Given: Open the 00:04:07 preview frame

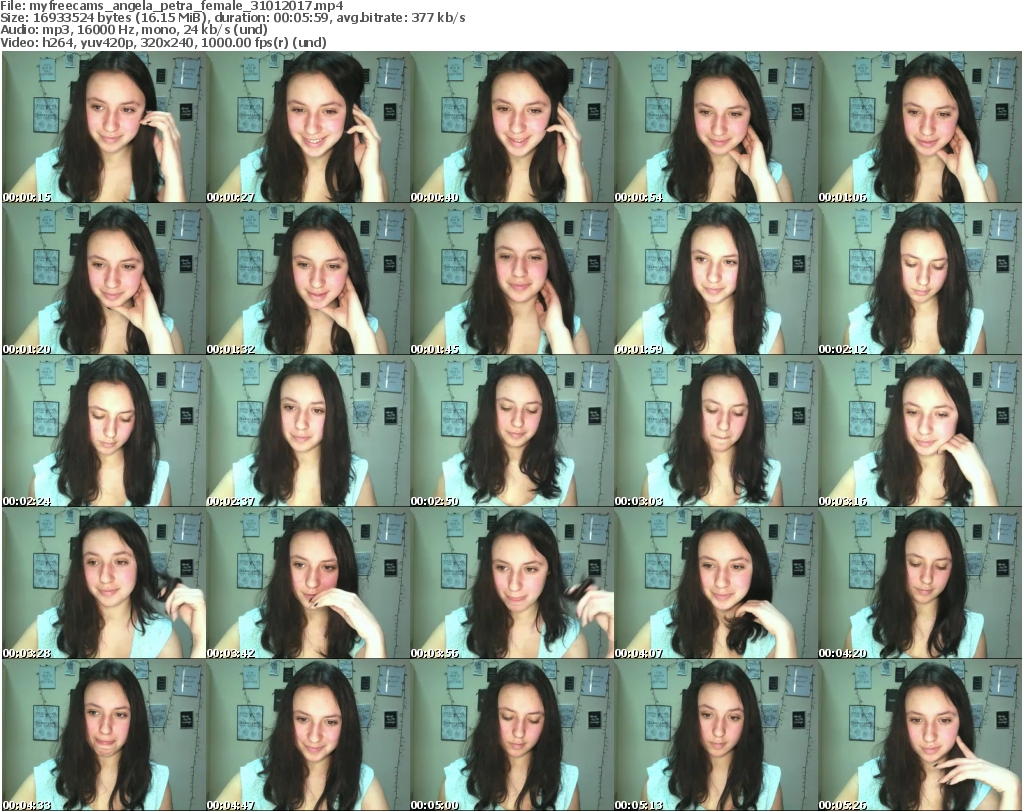Looking at the screenshot, I should pyautogui.click(x=716, y=583).
